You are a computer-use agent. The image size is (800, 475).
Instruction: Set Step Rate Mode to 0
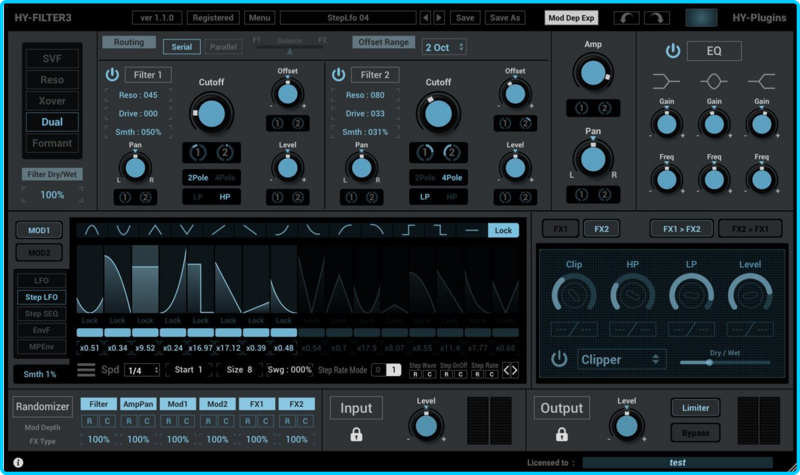pyautogui.click(x=378, y=370)
